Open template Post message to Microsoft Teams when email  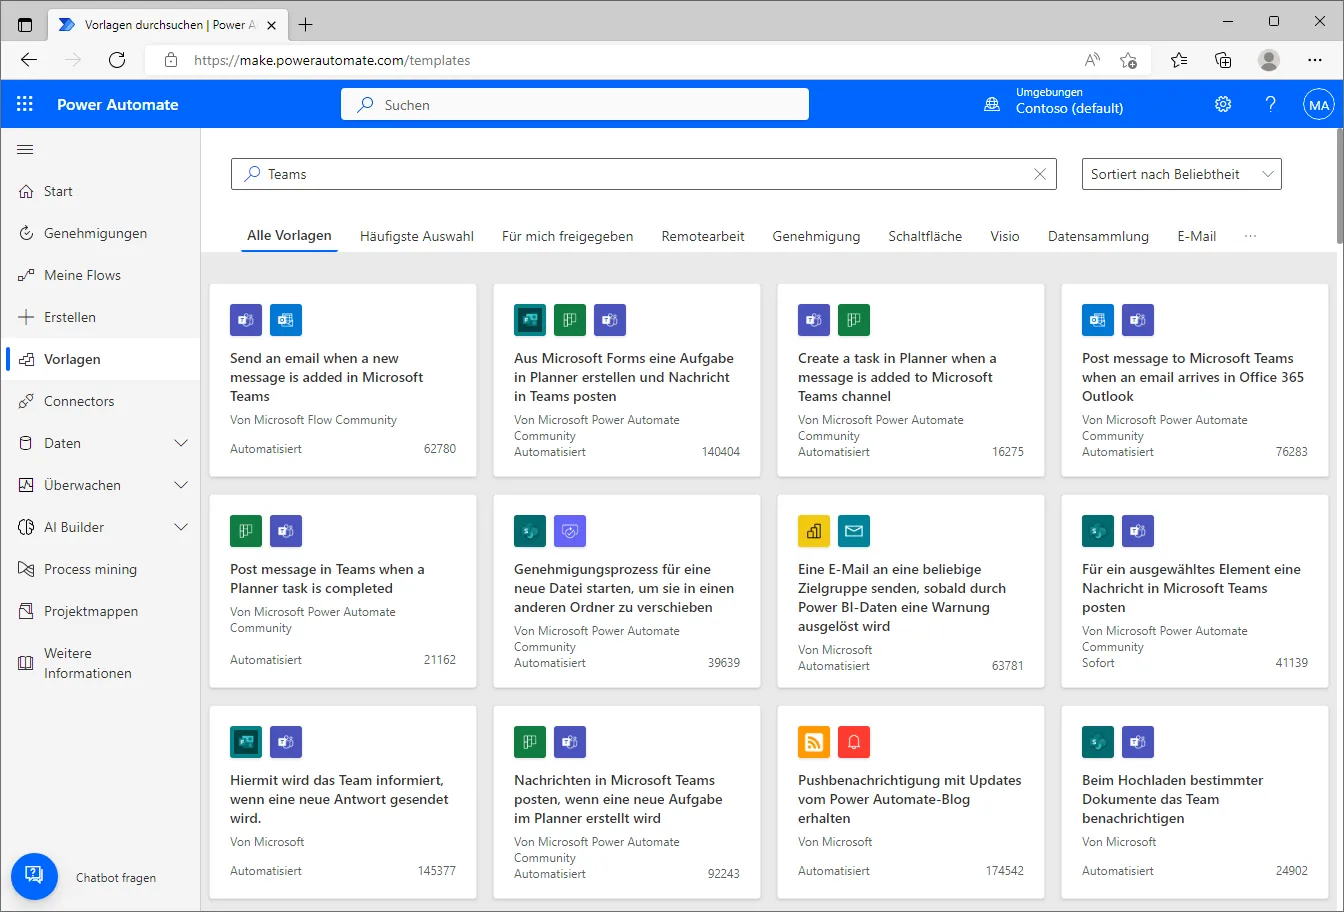pos(1195,380)
